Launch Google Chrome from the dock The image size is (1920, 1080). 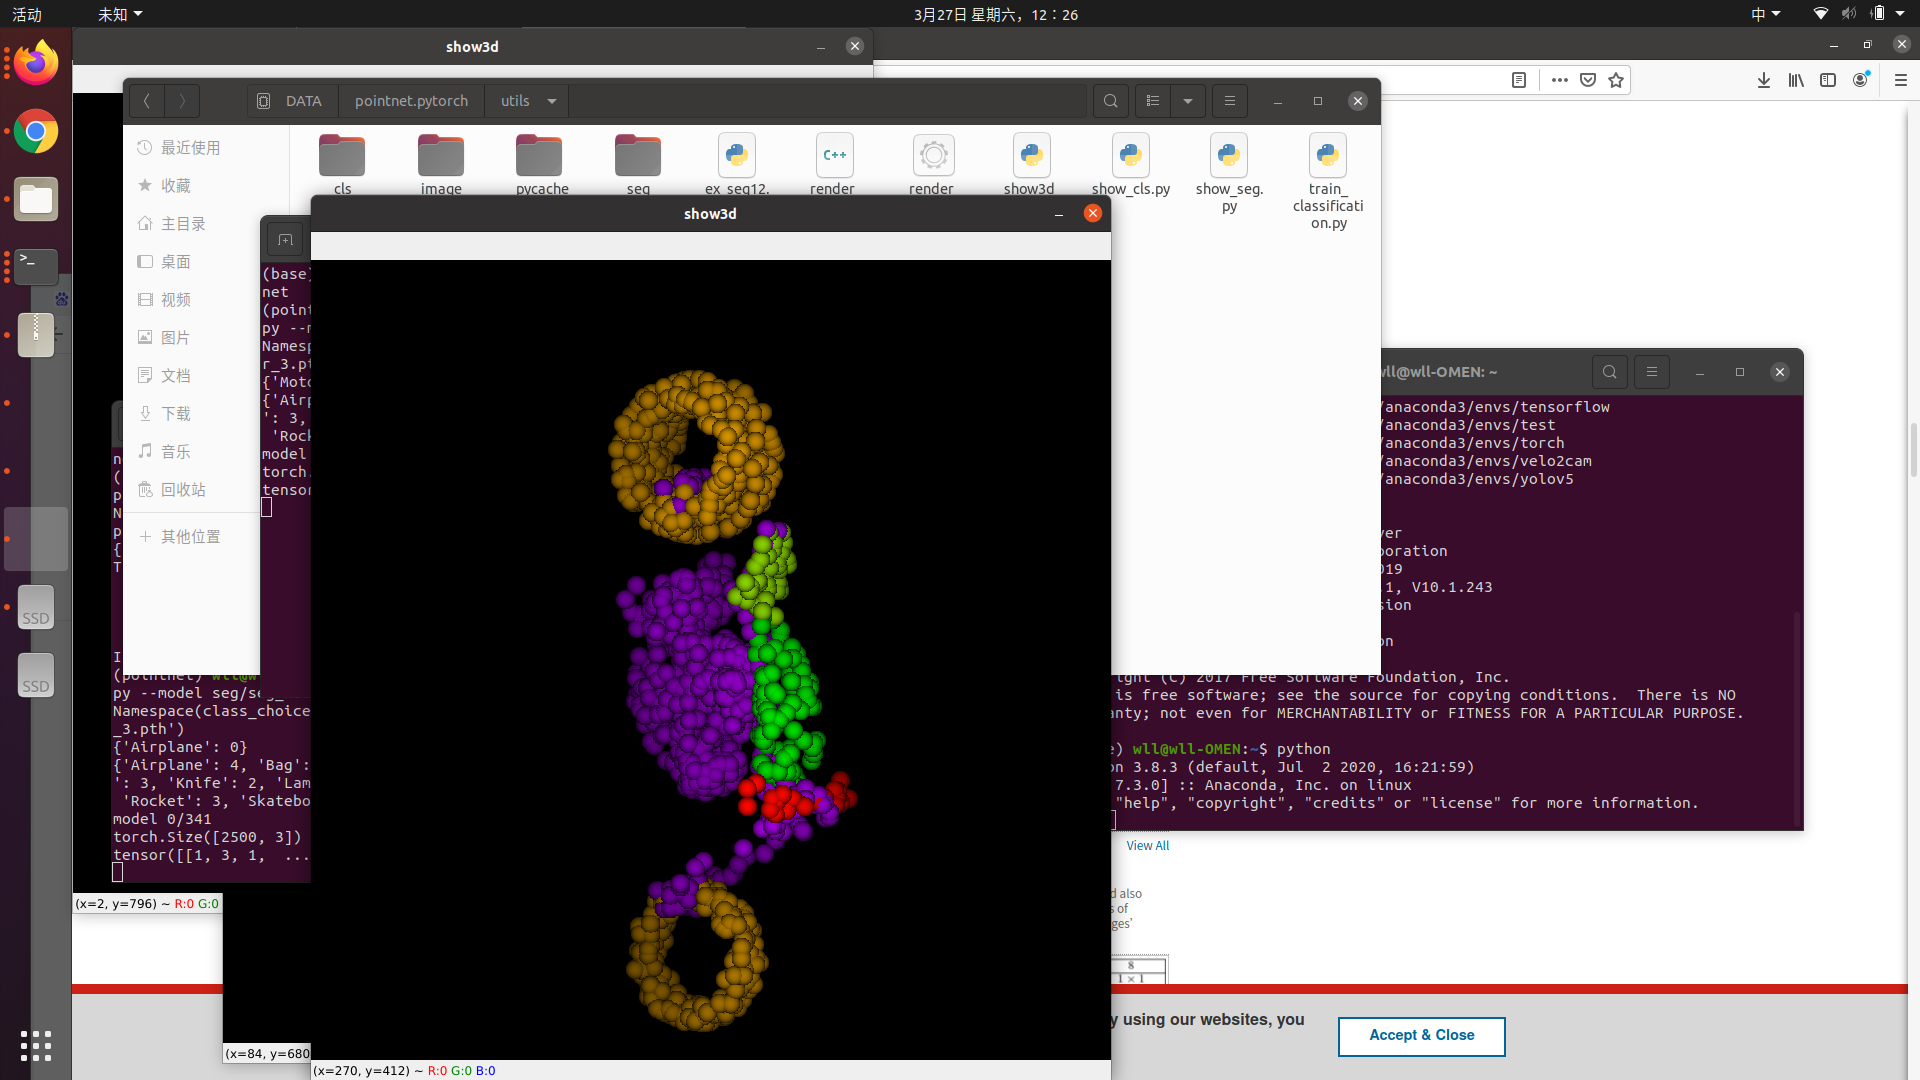[36, 131]
